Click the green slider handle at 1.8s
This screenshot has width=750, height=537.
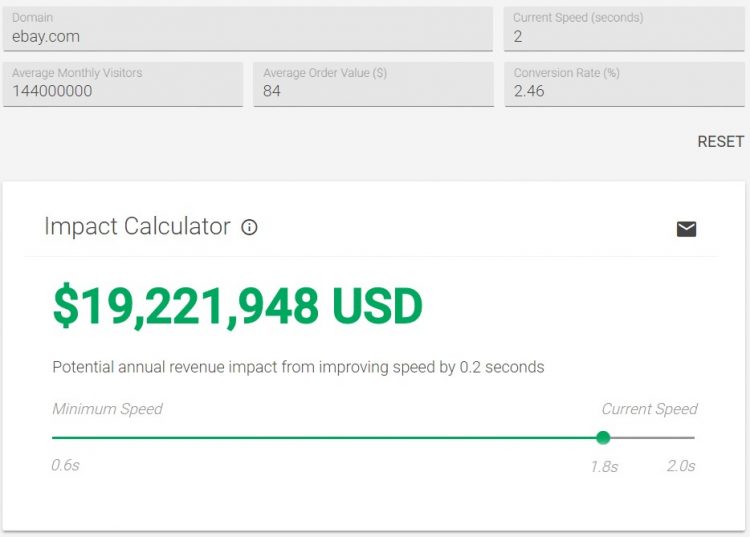[603, 437]
